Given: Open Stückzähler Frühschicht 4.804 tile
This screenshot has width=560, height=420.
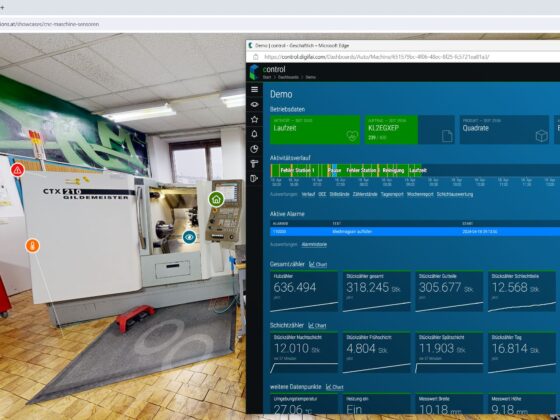Looking at the screenshot, I should tap(377, 353).
